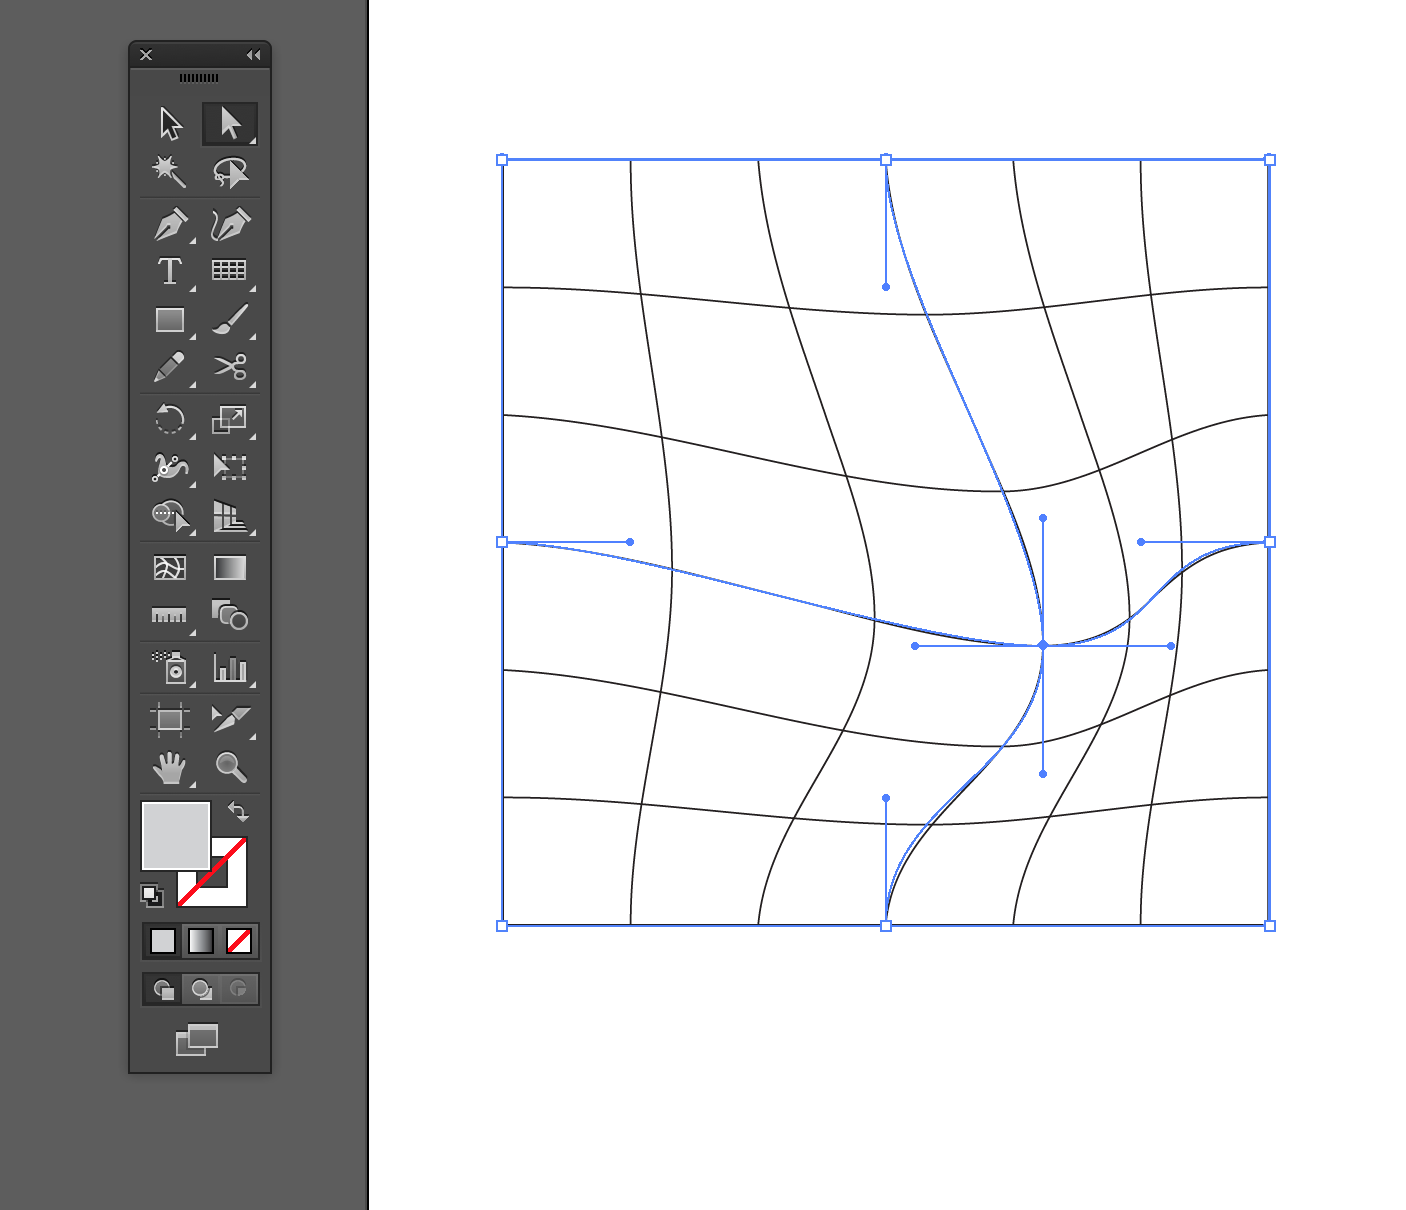Select the Selection tool black arrow
Image resolution: width=1406 pixels, height=1210 pixels.
pos(170,124)
